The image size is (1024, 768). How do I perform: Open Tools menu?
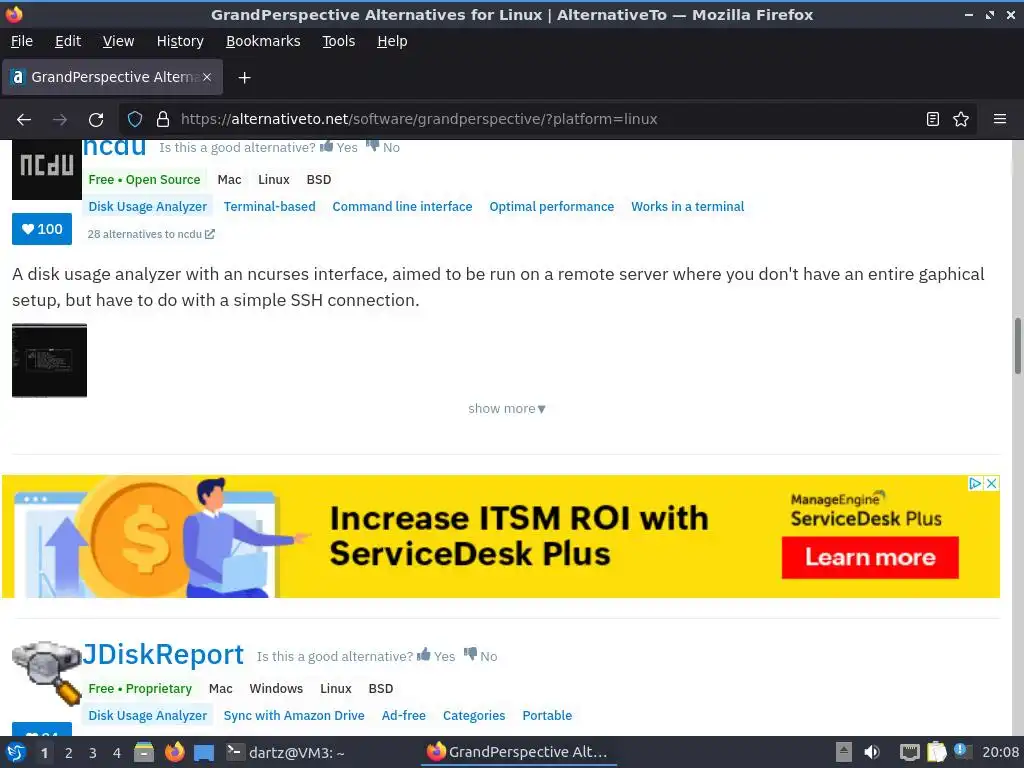coord(338,41)
